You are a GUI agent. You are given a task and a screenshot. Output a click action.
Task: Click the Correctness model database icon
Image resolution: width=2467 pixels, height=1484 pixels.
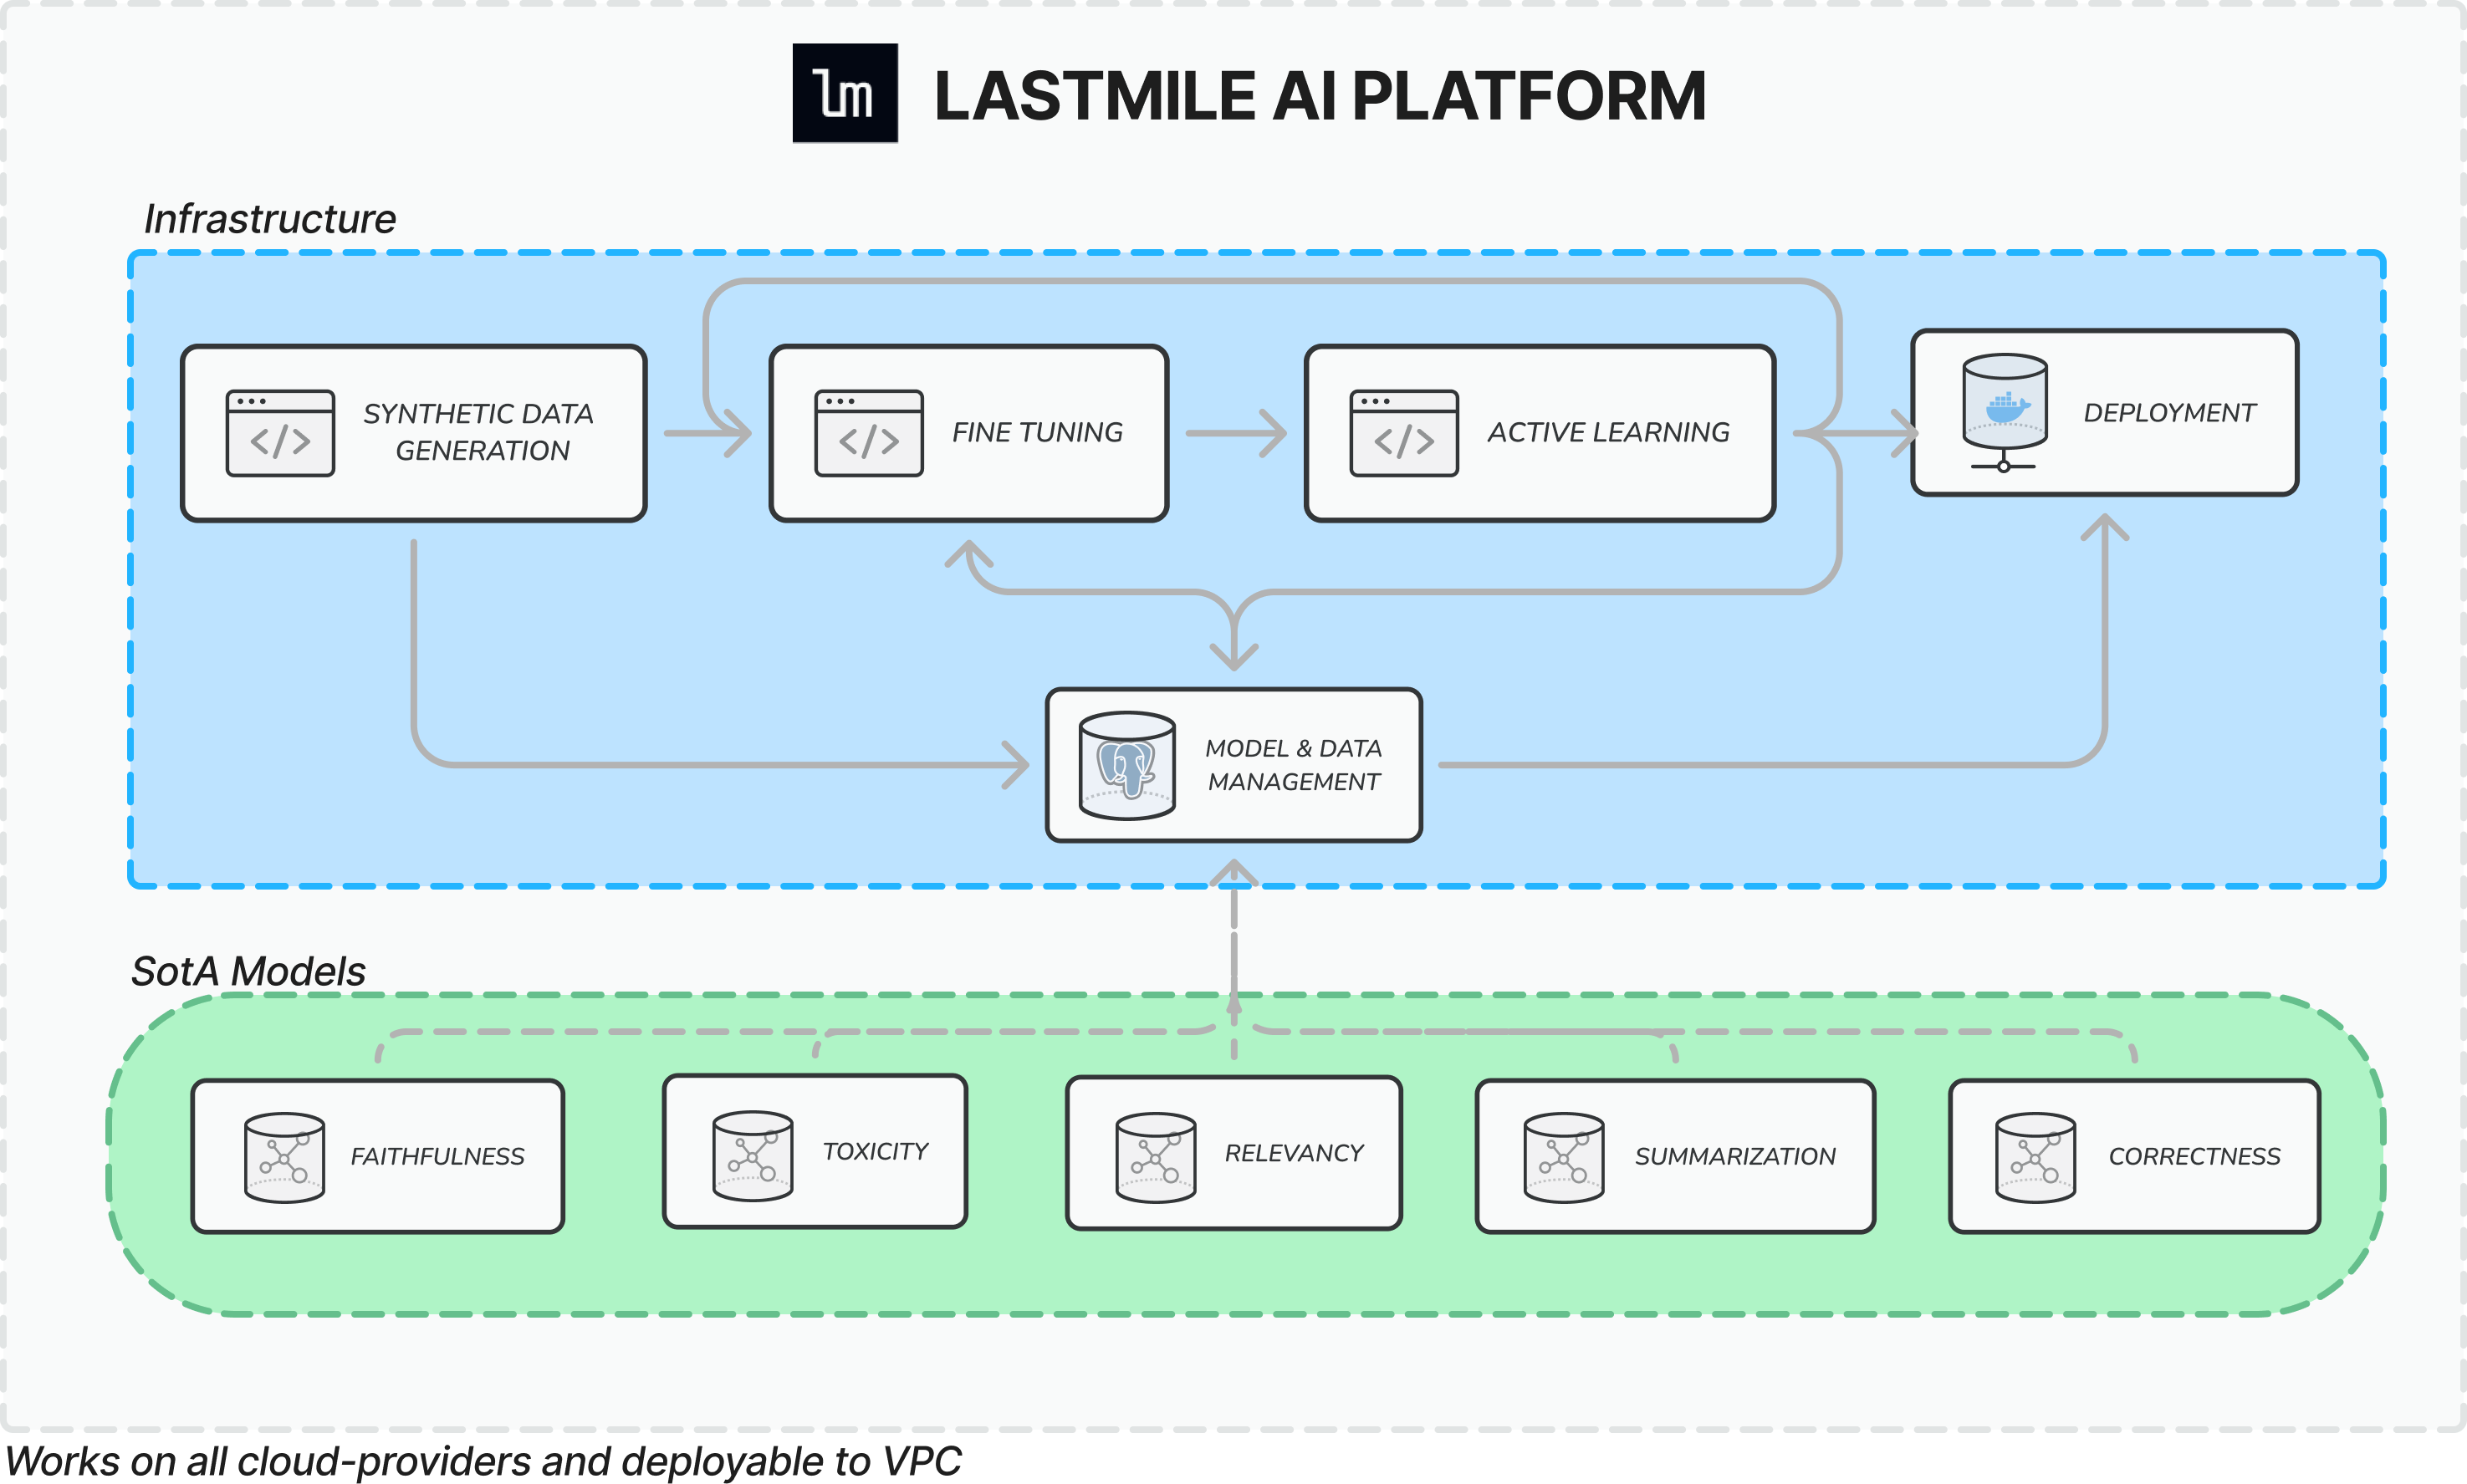tap(2035, 1157)
